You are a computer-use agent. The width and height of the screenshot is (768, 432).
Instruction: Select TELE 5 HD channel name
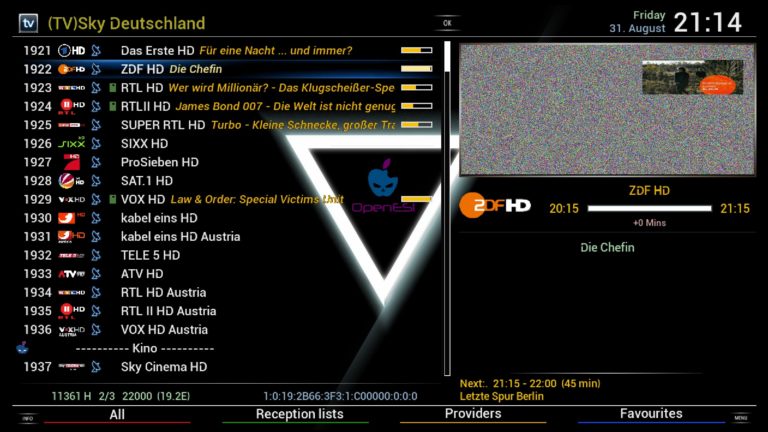(150, 255)
